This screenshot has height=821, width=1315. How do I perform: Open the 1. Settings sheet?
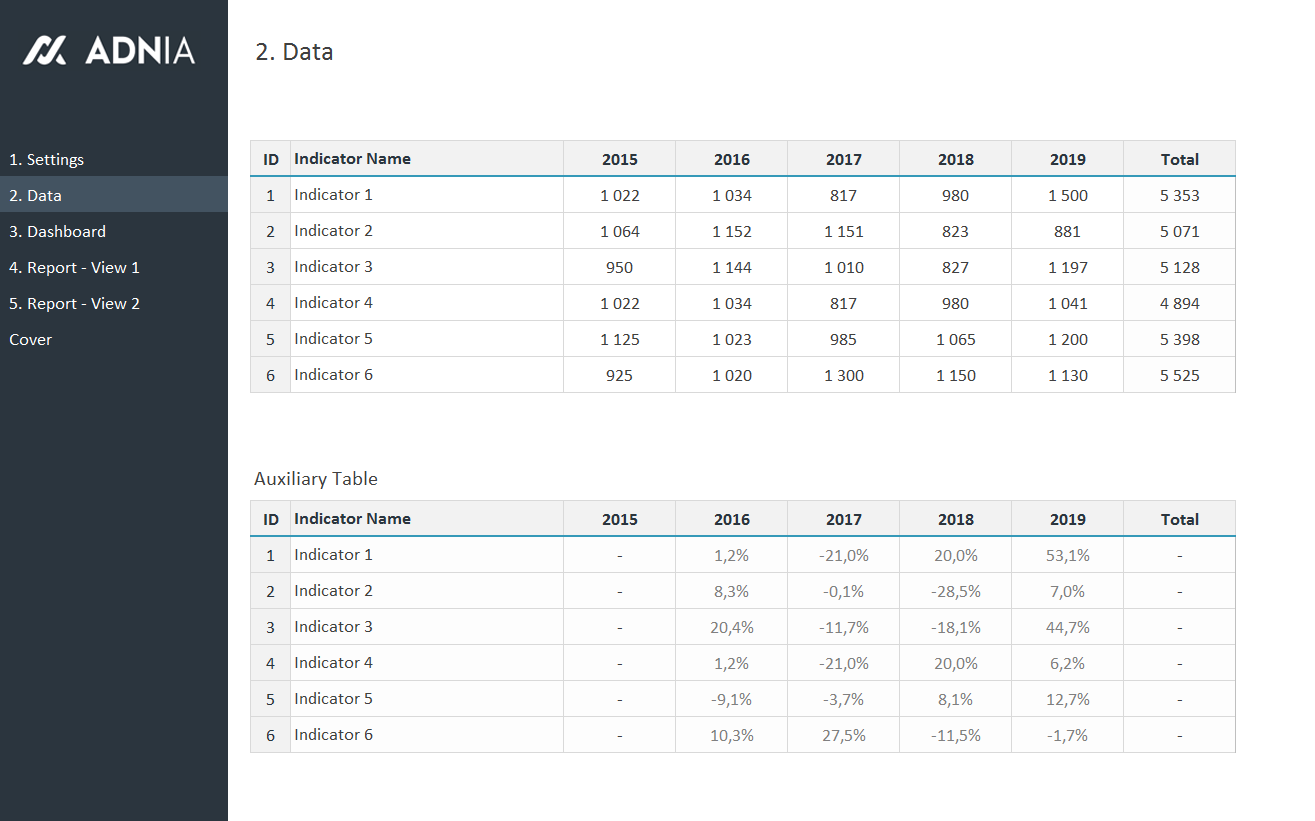(x=47, y=160)
